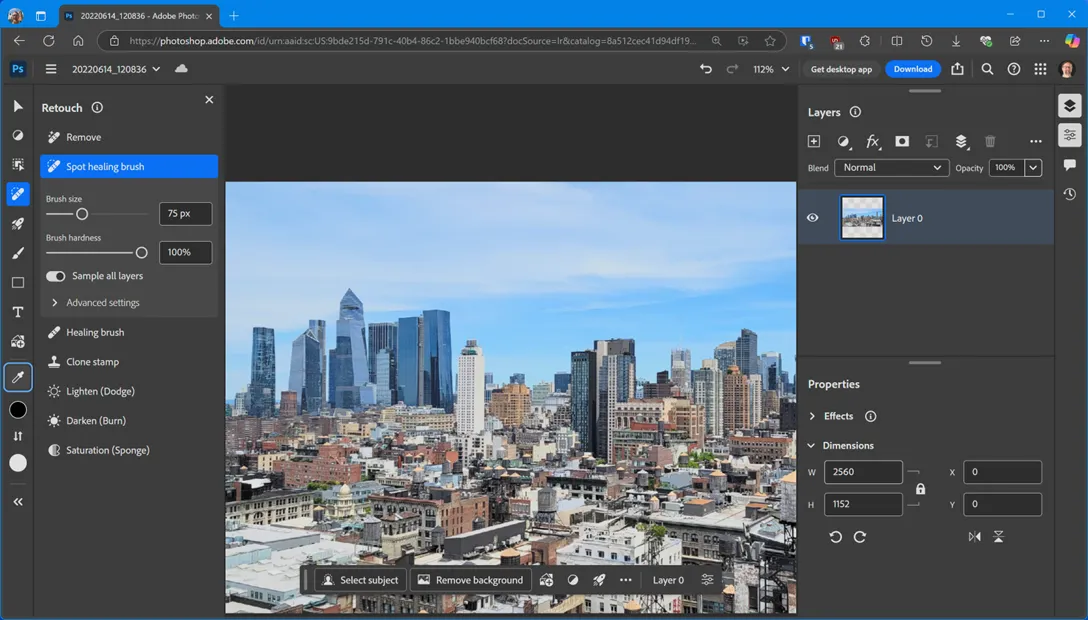Select the Rectangle shape tool

(x=18, y=283)
